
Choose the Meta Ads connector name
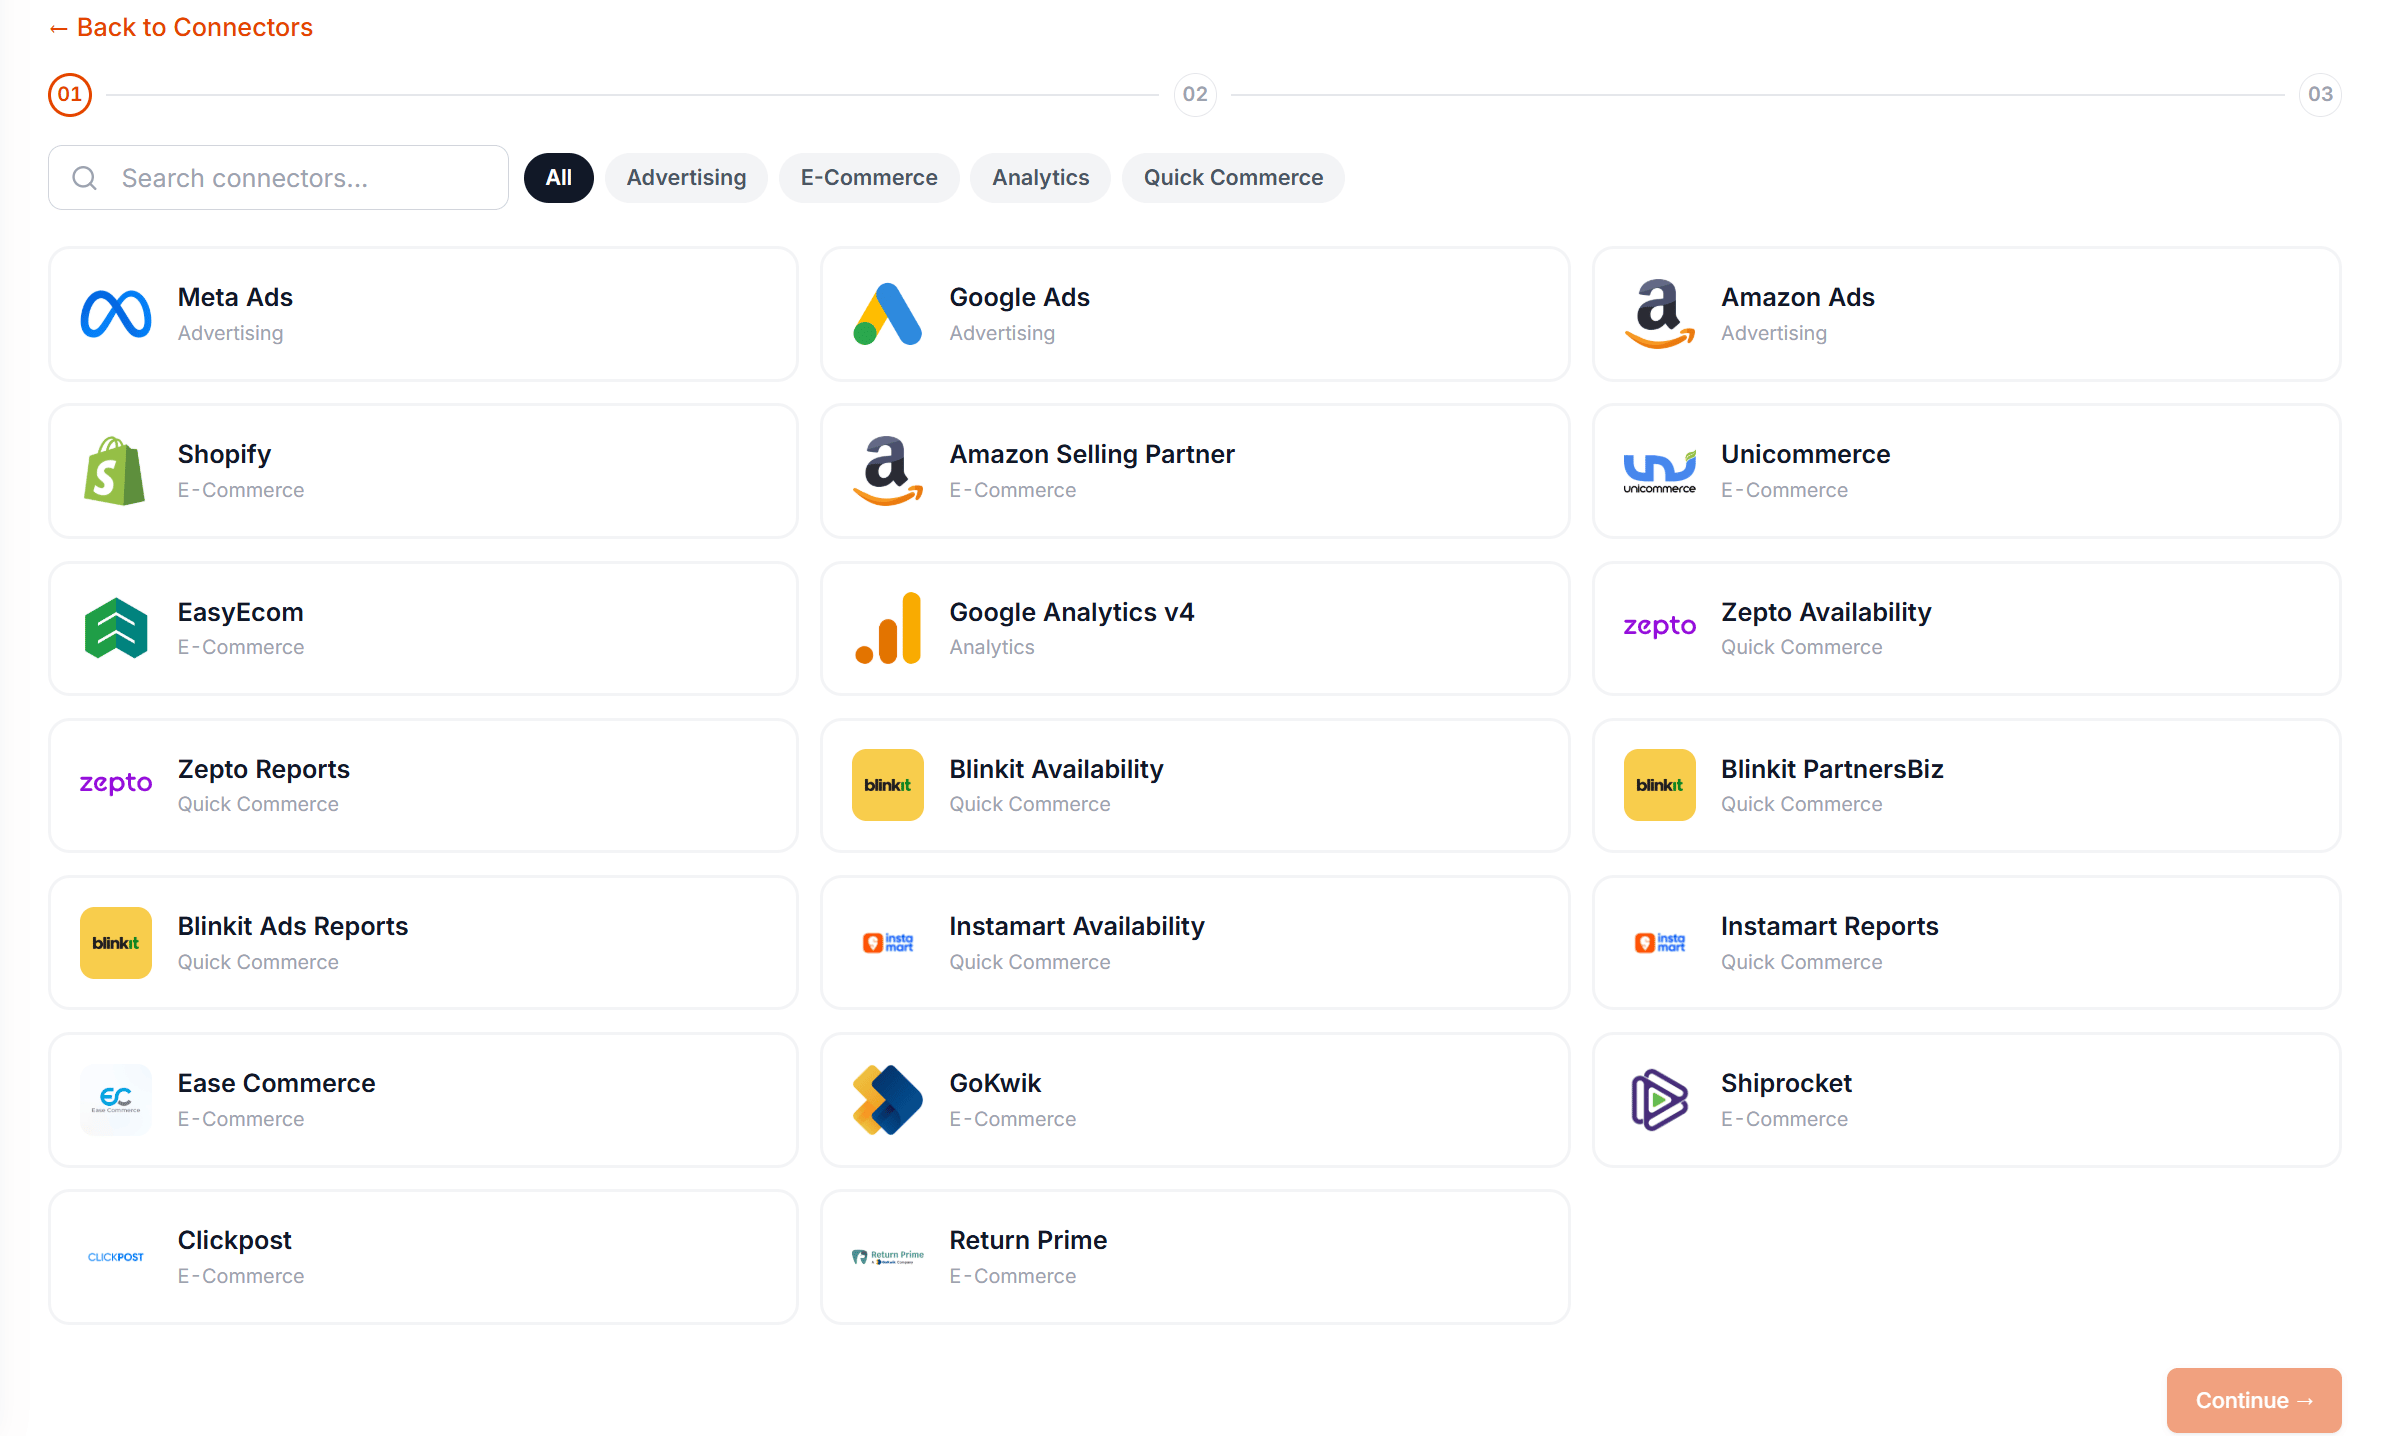235,297
